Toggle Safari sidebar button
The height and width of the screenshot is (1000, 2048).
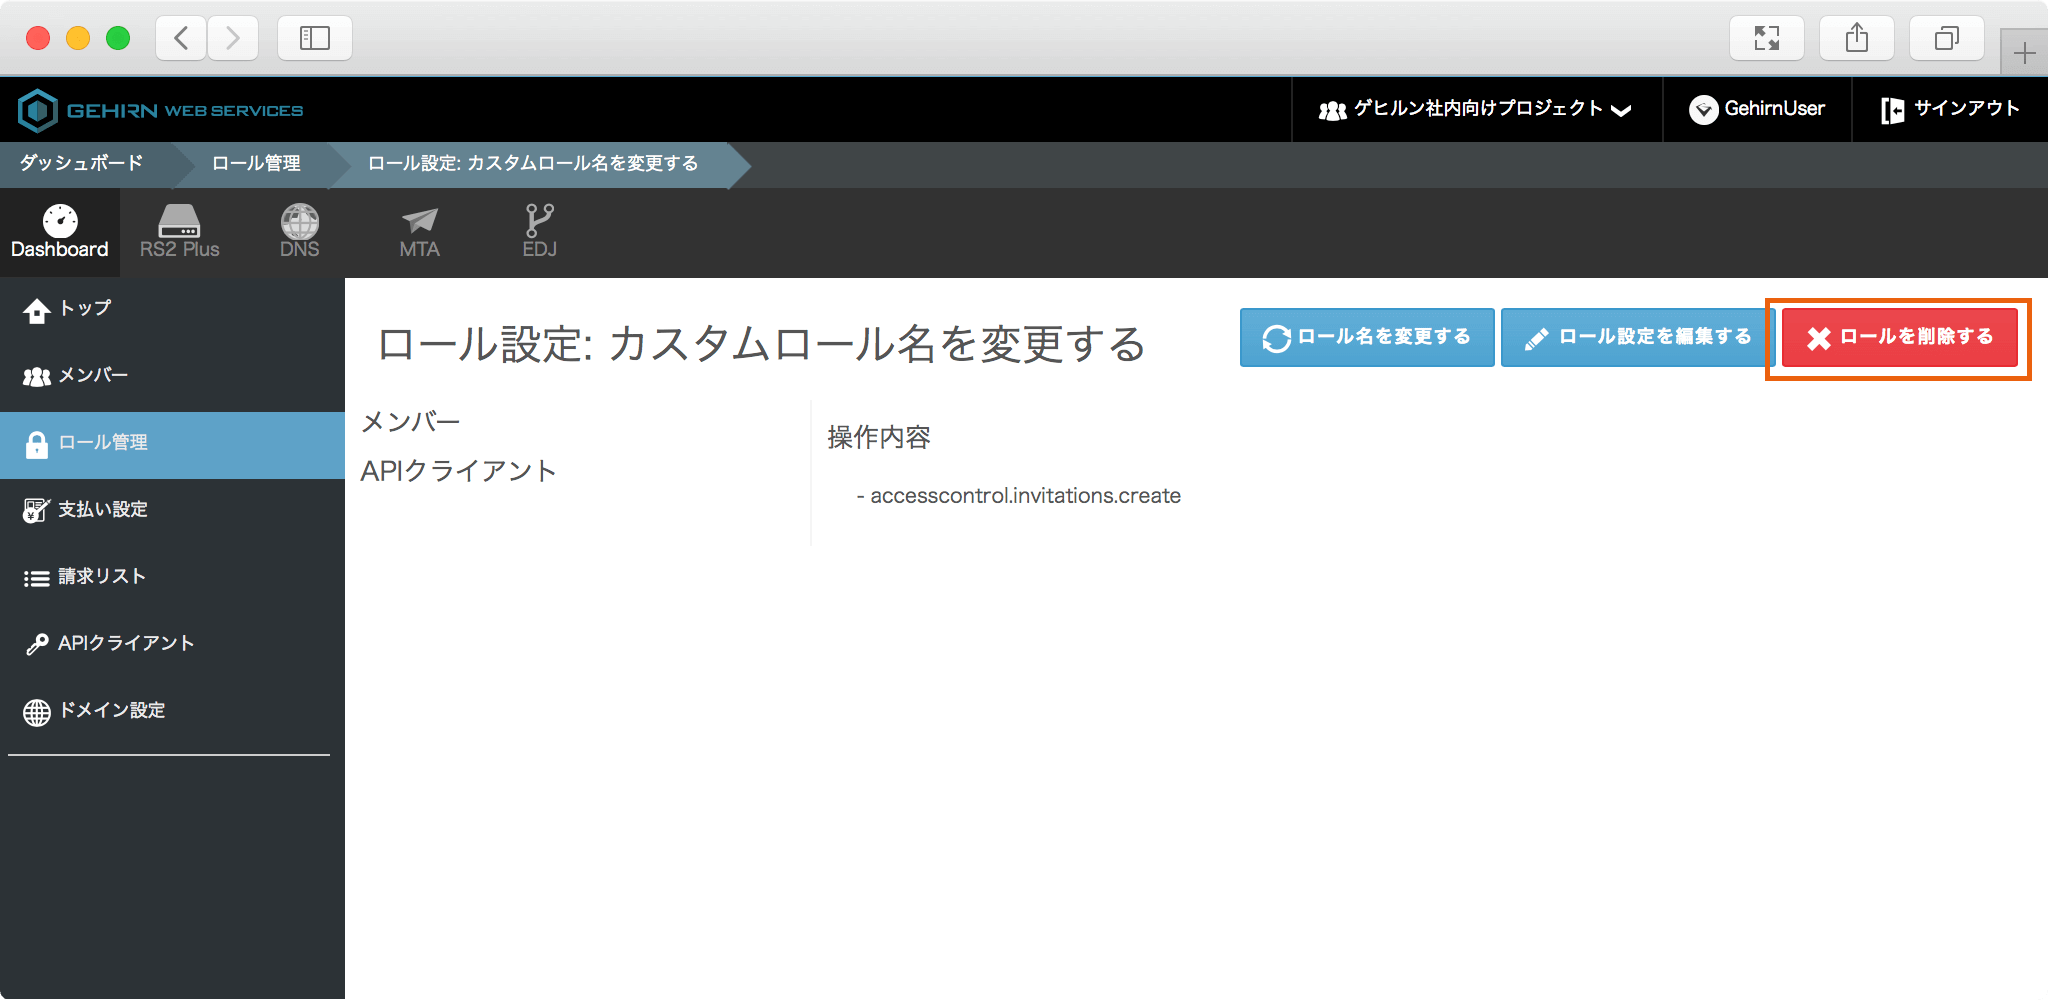(315, 39)
